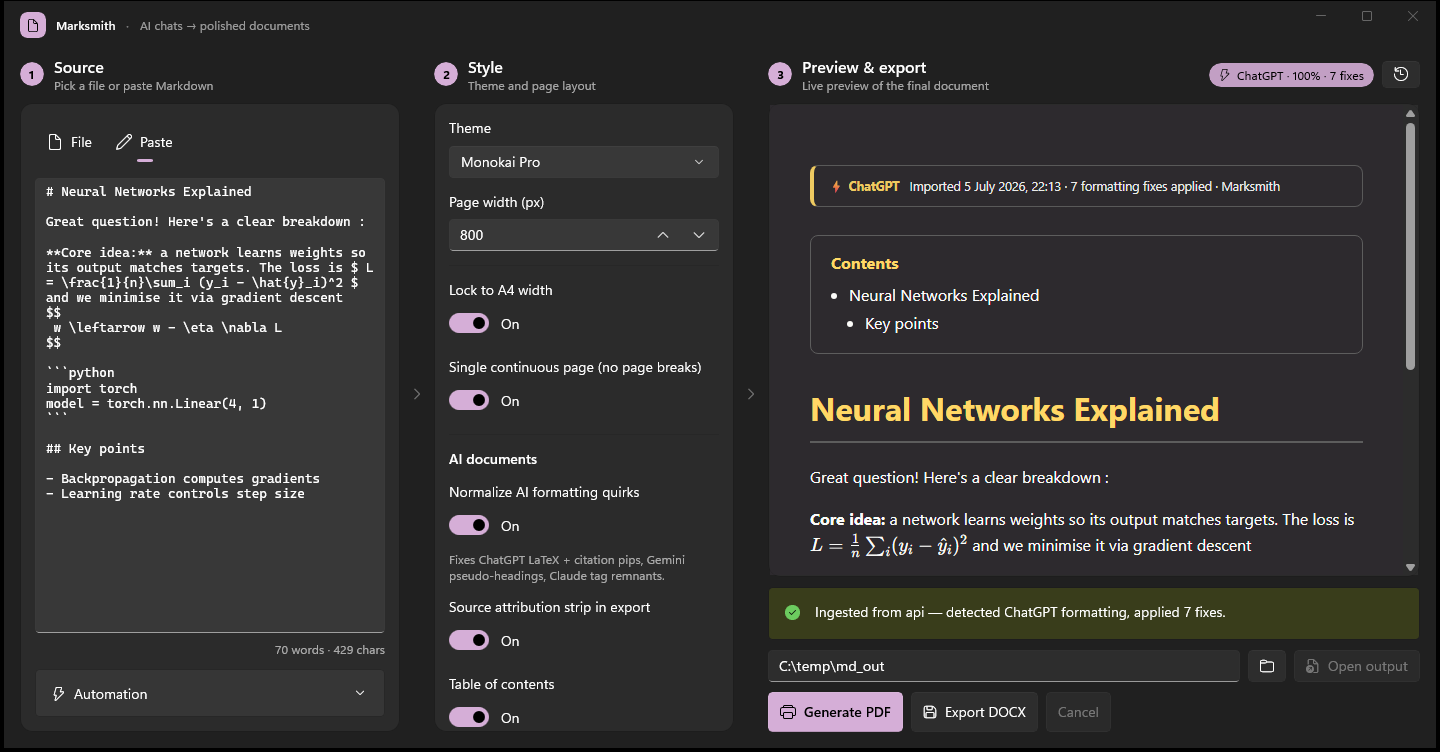
Task: Click the Cancel button
Action: 1078,712
